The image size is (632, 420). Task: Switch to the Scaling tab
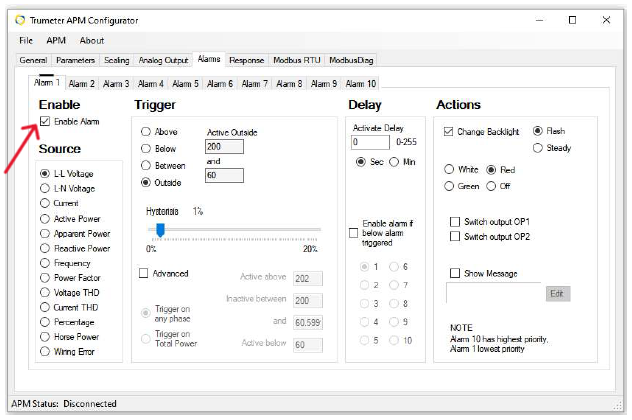(116, 60)
